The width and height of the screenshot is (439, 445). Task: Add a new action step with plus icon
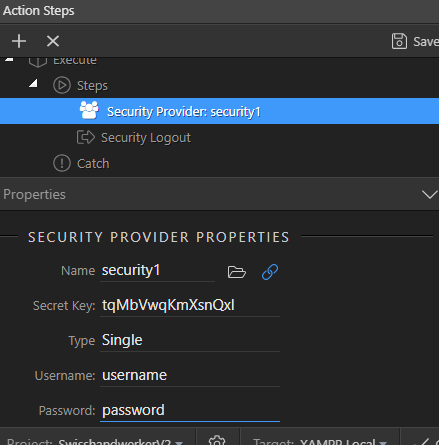[19, 41]
